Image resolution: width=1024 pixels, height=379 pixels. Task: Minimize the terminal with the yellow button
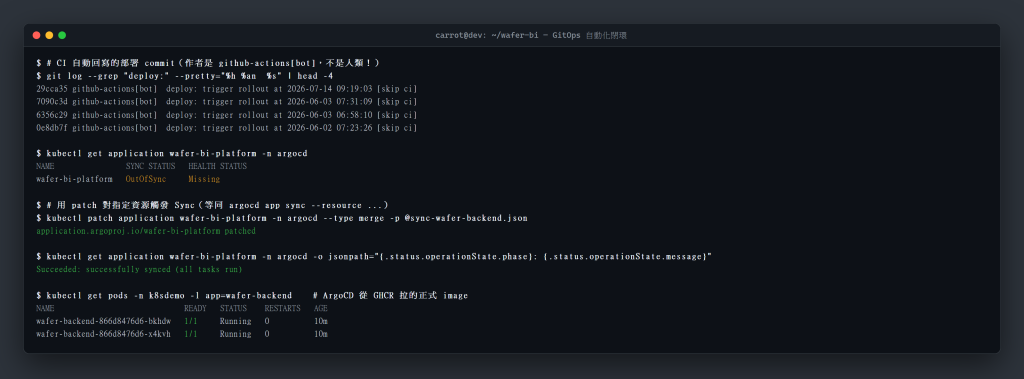pos(49,35)
